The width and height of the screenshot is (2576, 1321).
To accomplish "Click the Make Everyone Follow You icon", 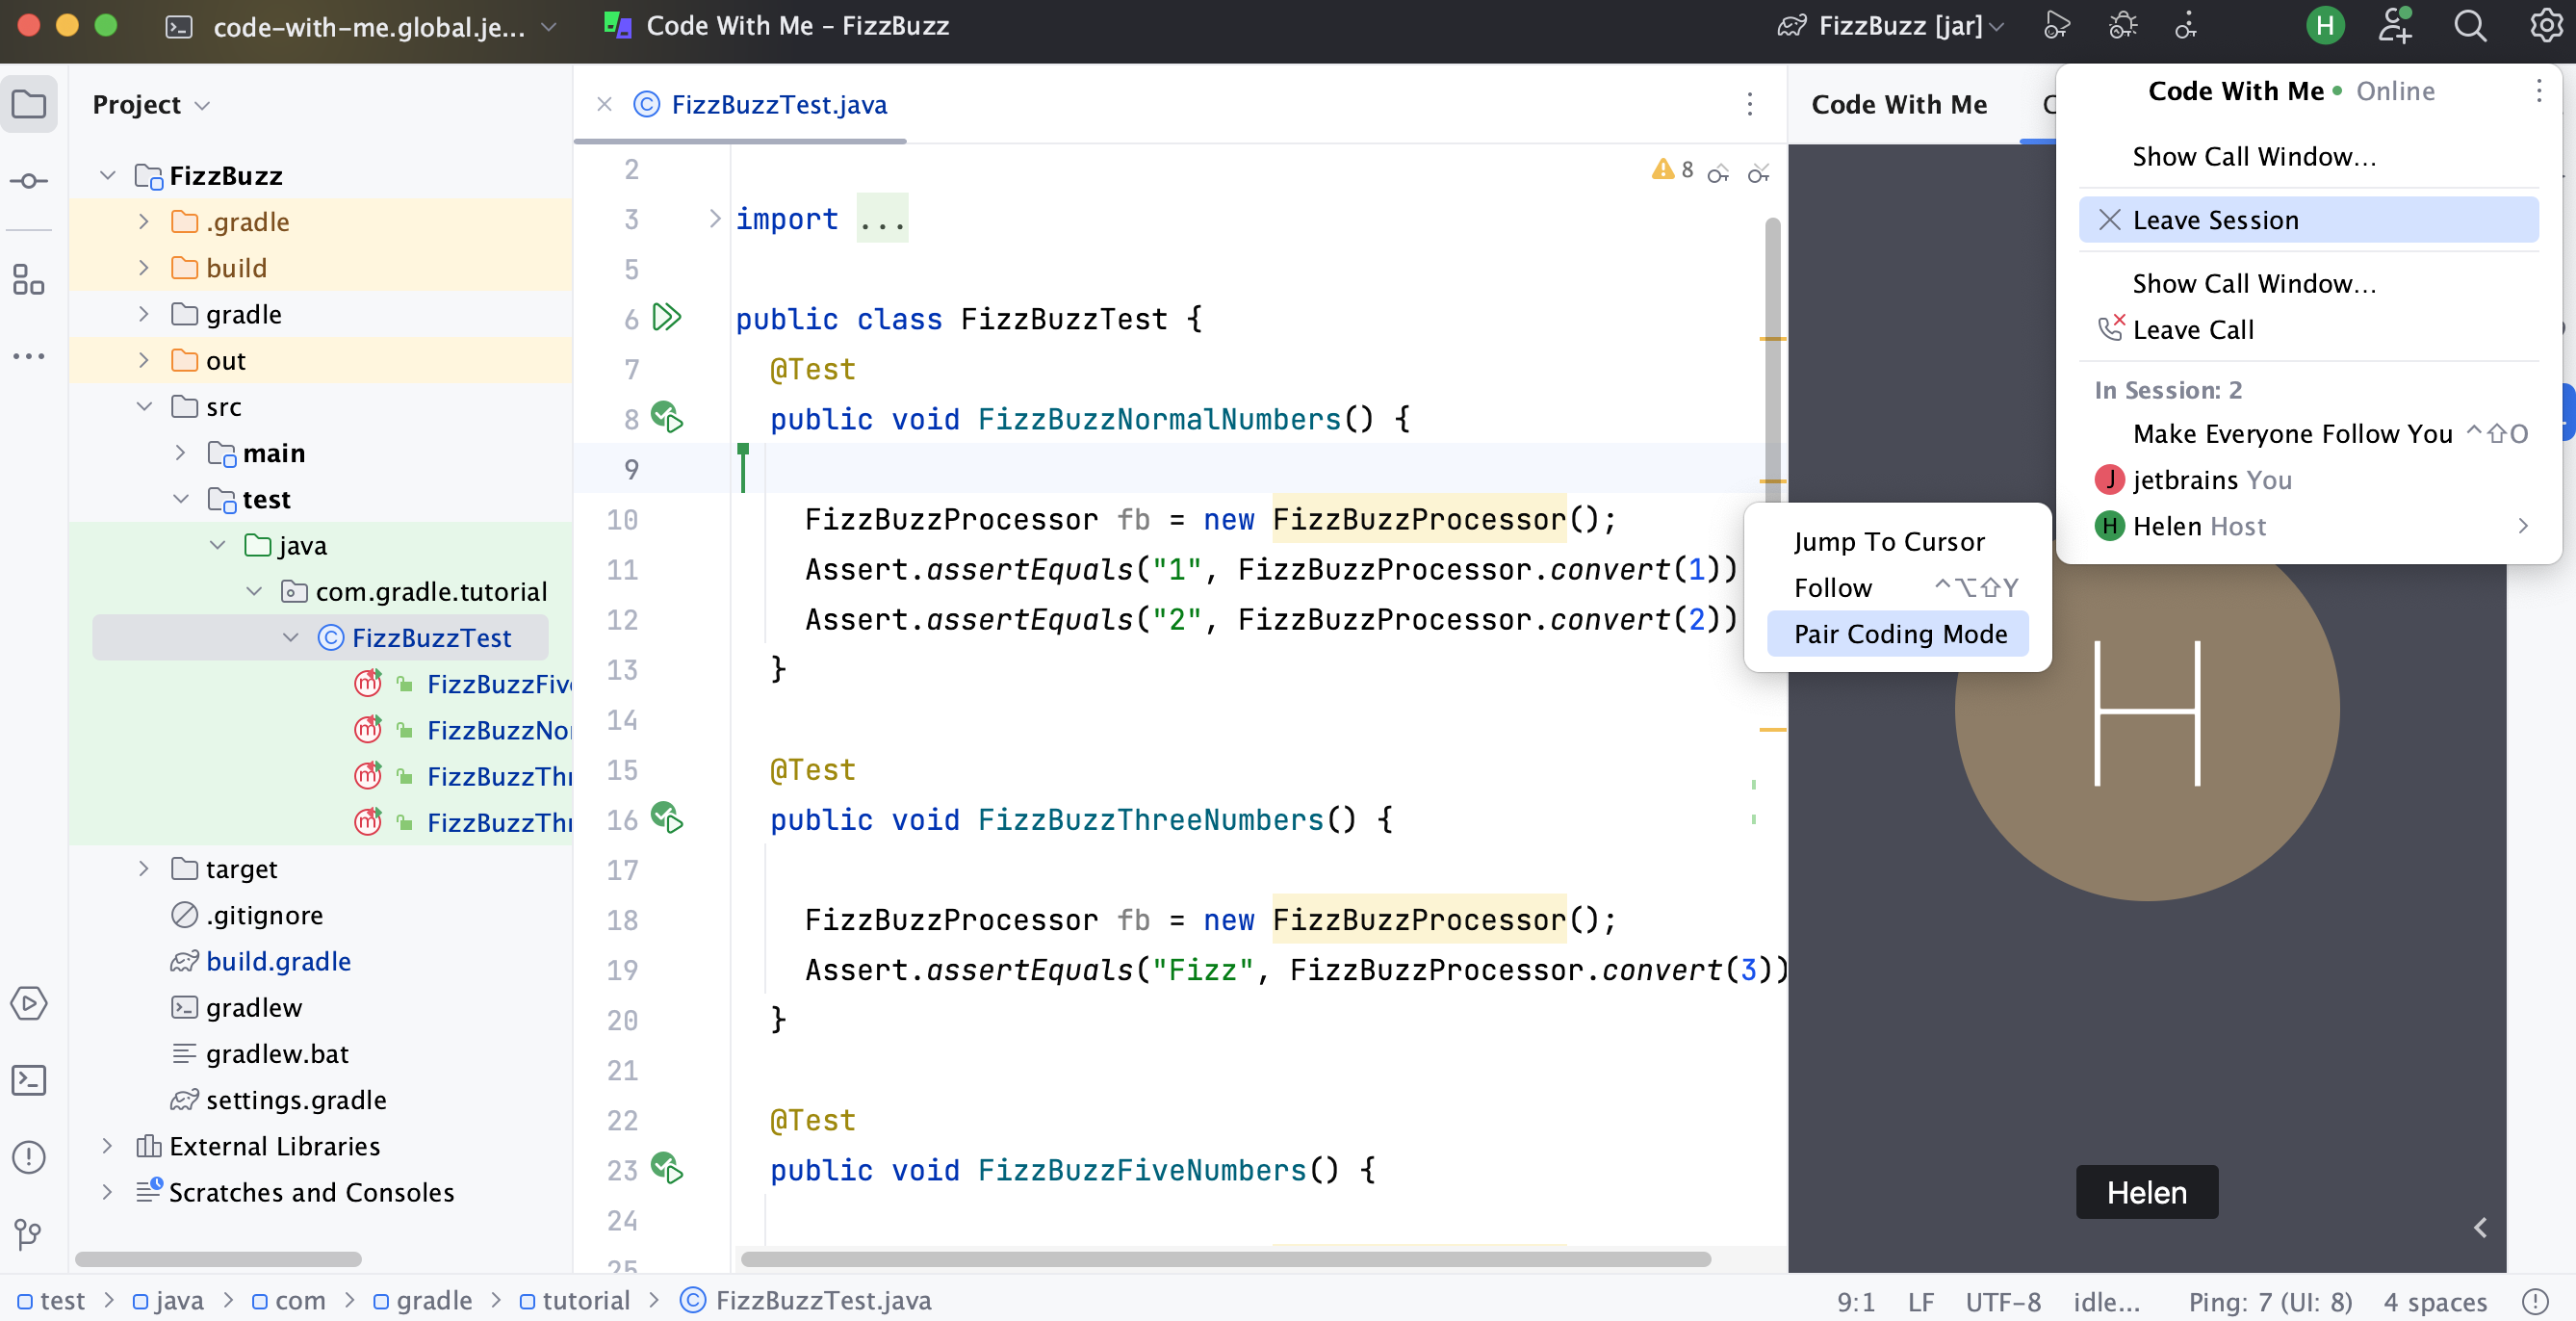I will pos(2293,433).
